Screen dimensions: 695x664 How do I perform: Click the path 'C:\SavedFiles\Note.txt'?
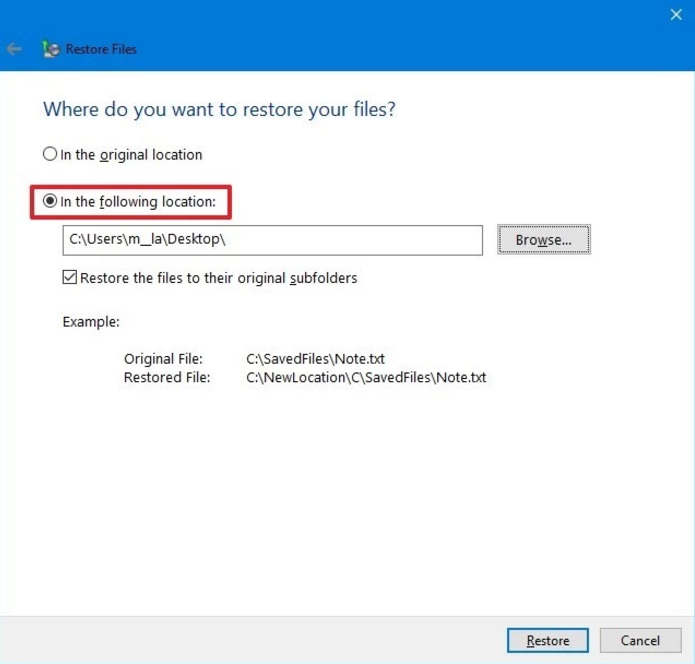[x=315, y=358]
